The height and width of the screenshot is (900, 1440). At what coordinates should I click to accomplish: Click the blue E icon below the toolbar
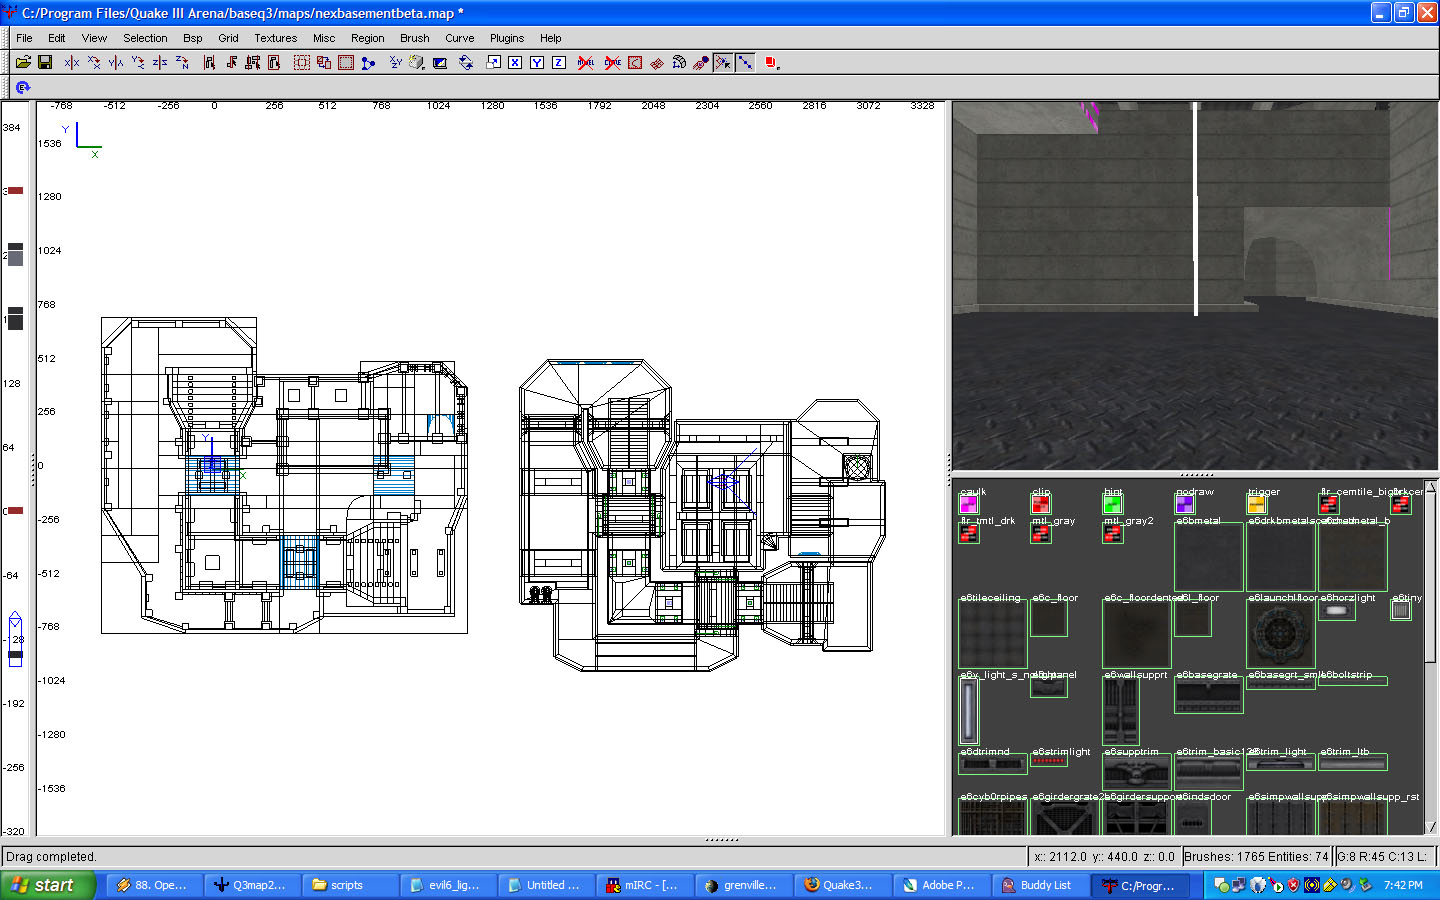(22, 87)
